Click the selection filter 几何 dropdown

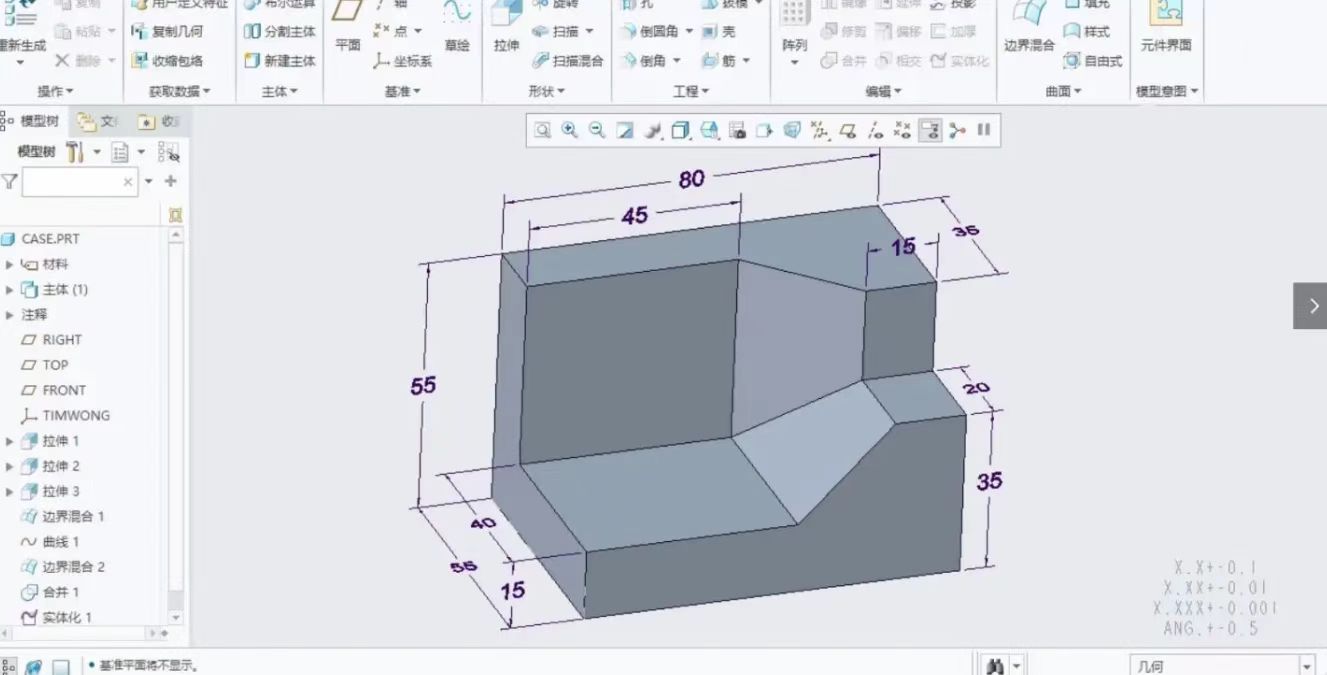[x=1223, y=665]
